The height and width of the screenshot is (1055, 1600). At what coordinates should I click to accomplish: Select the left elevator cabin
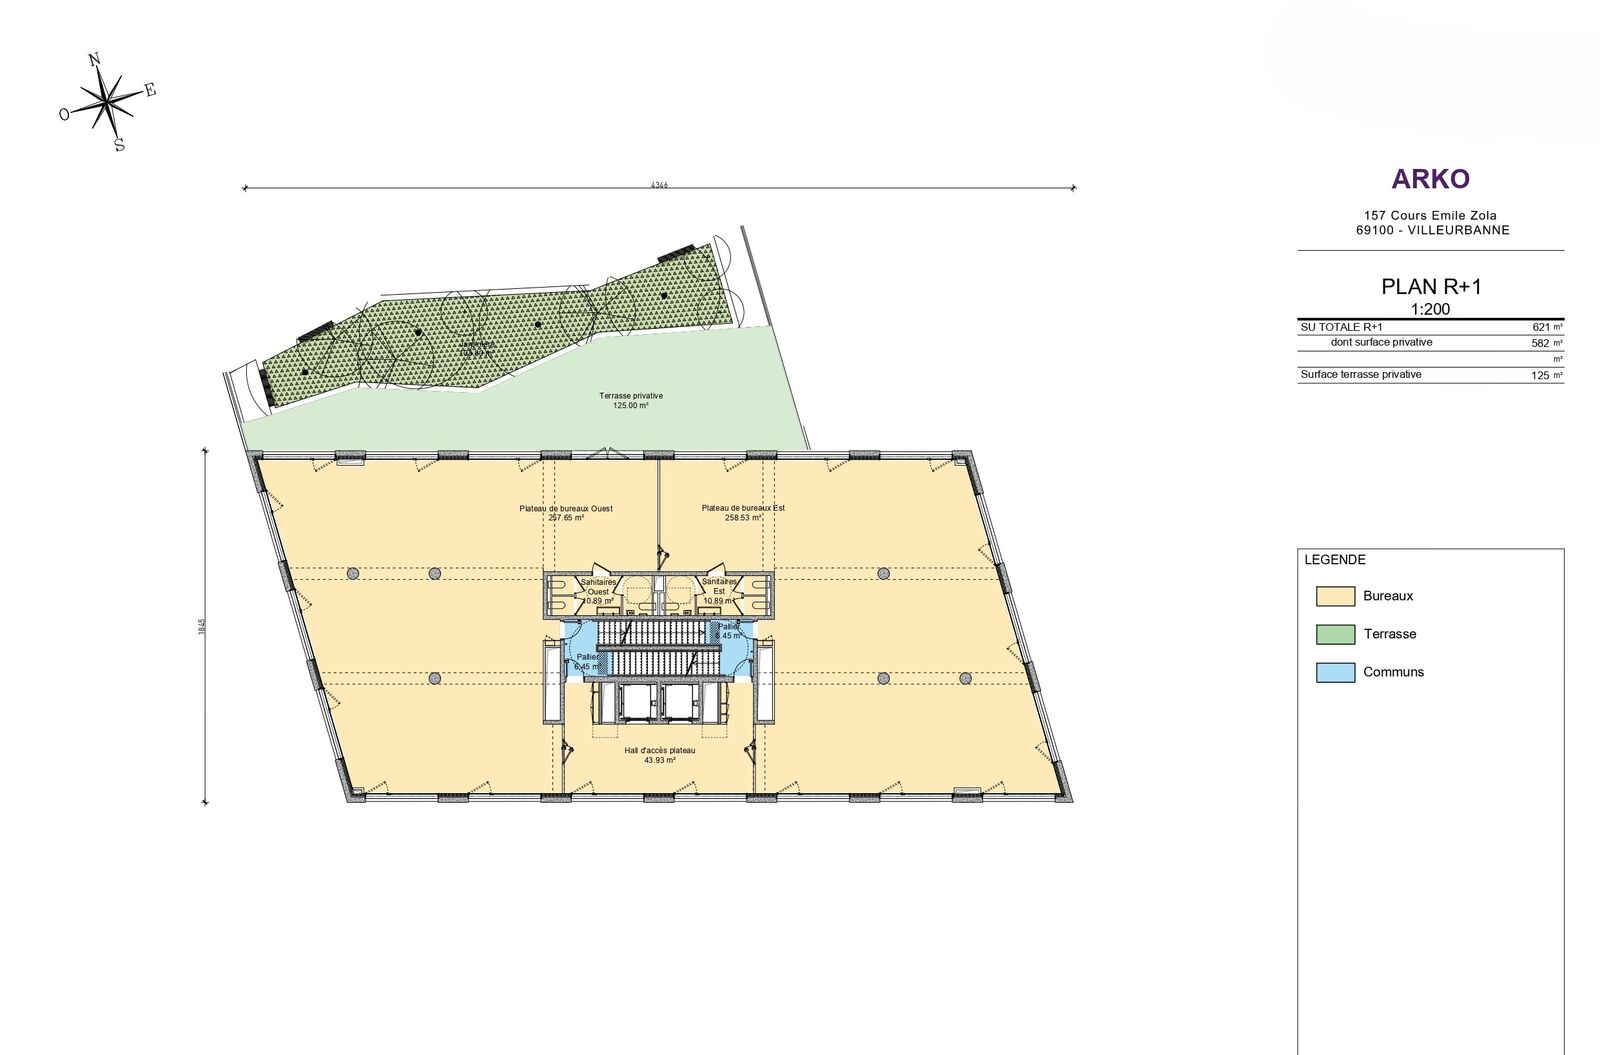(x=635, y=702)
